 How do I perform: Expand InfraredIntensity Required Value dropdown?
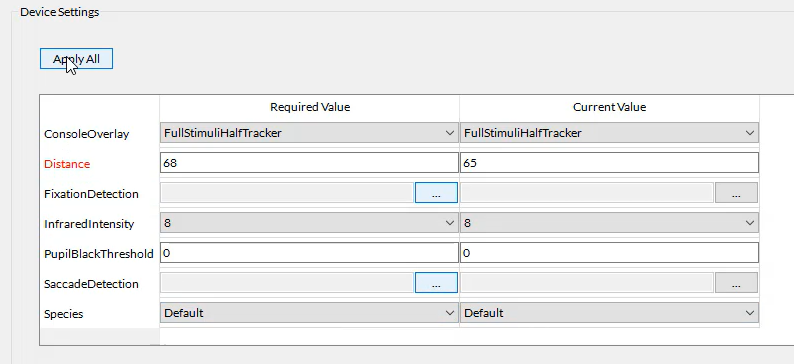(309, 223)
